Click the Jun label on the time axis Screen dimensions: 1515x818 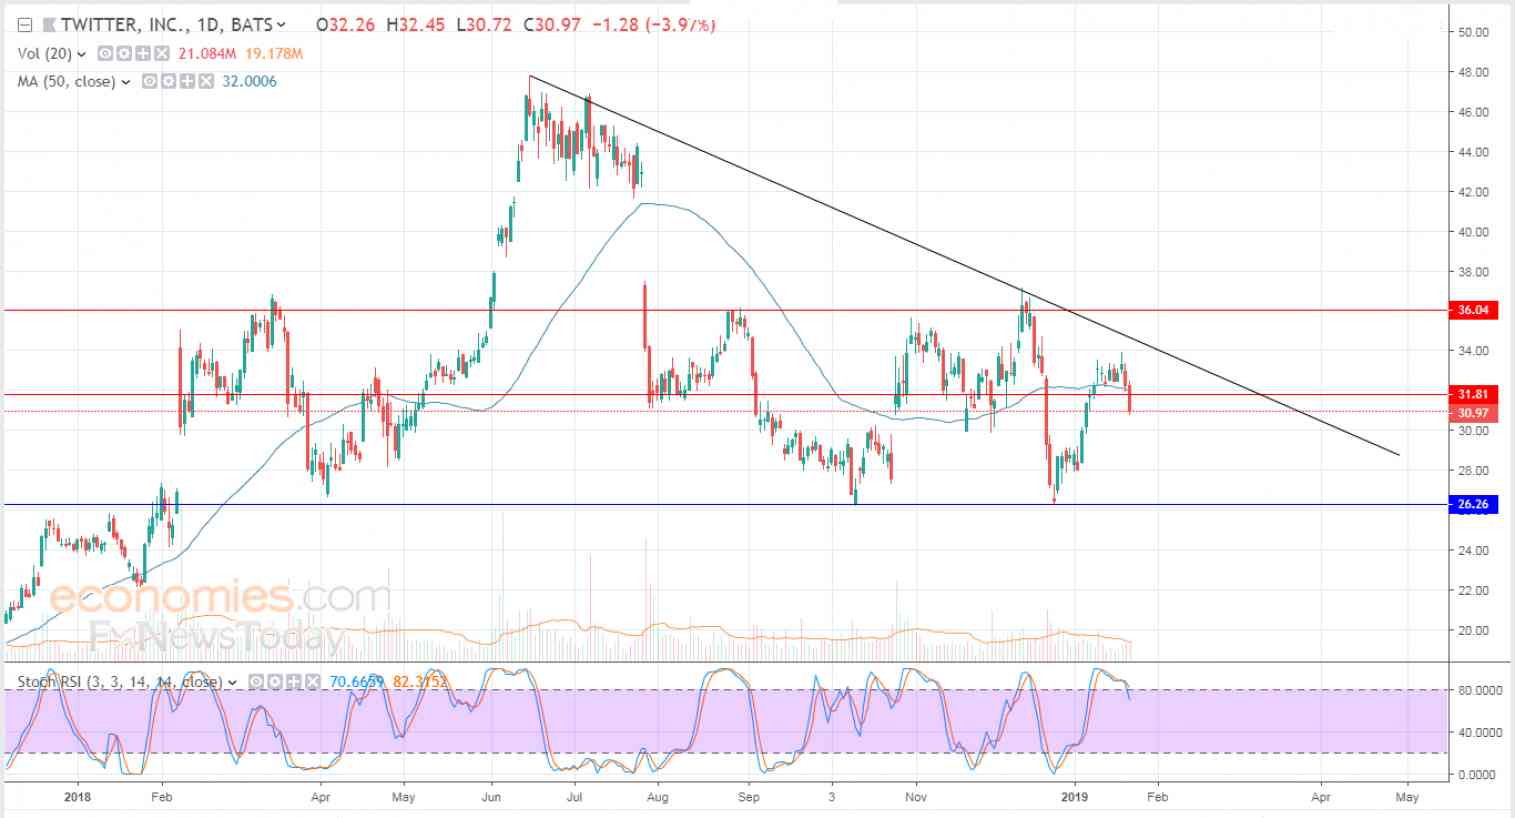pyautogui.click(x=492, y=797)
